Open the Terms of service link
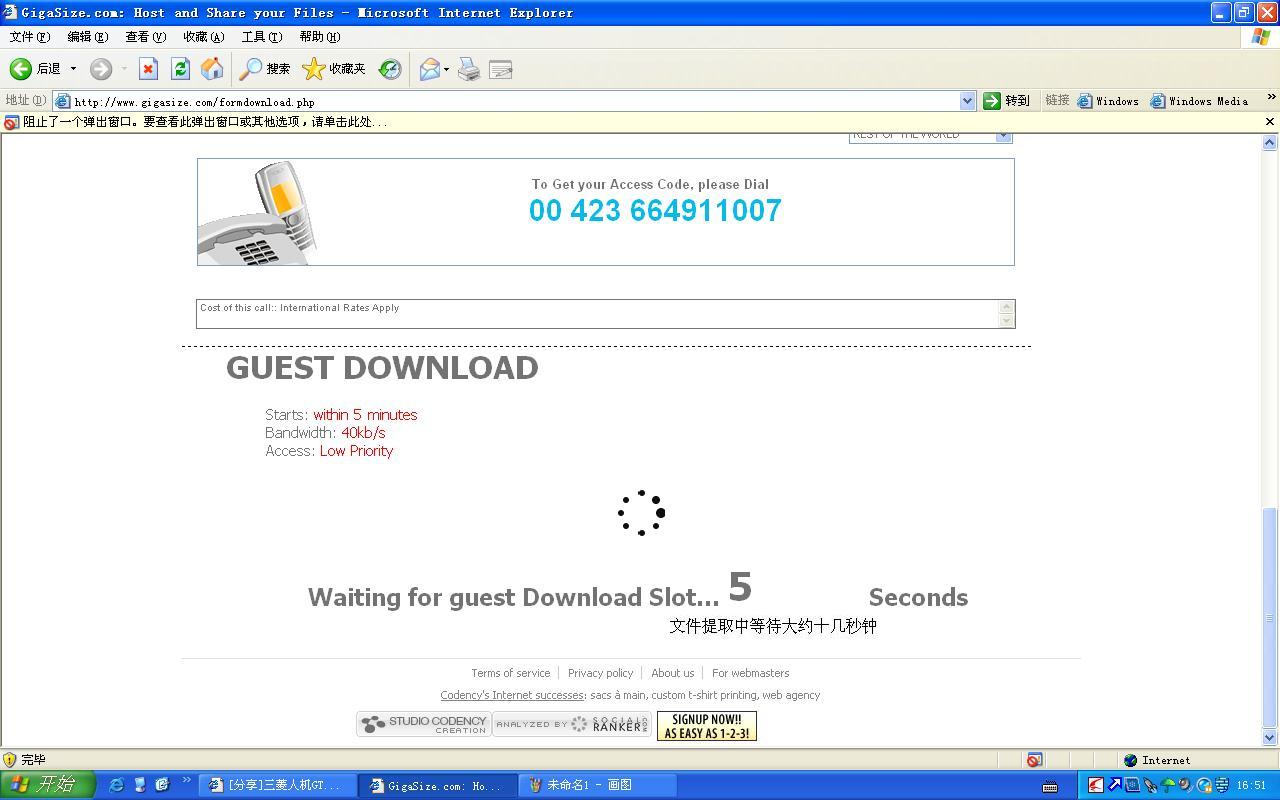The height and width of the screenshot is (800, 1280). 511,673
